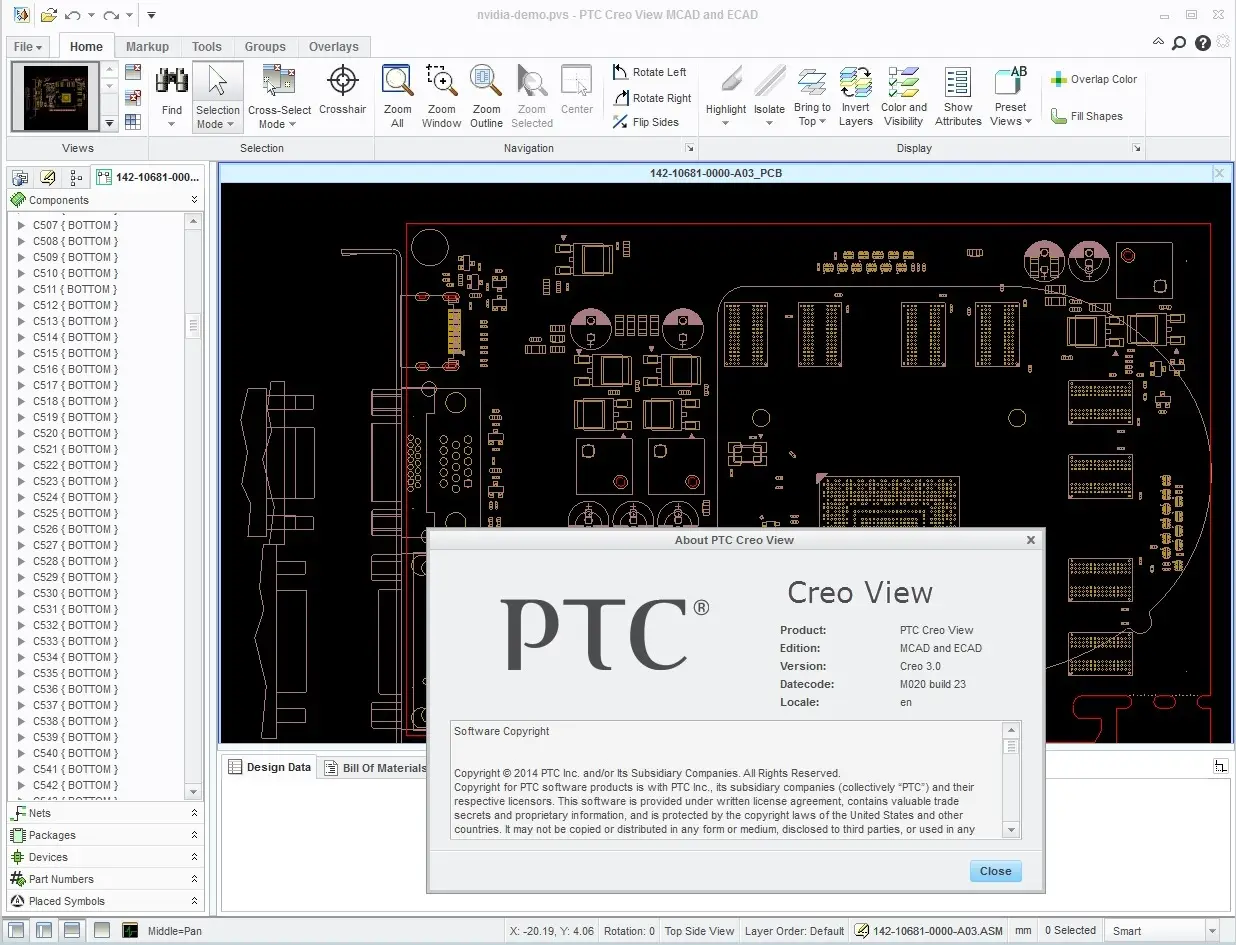This screenshot has width=1236, height=945.
Task: Click the Undo arrow in quick toolbar
Action: pyautogui.click(x=72, y=15)
